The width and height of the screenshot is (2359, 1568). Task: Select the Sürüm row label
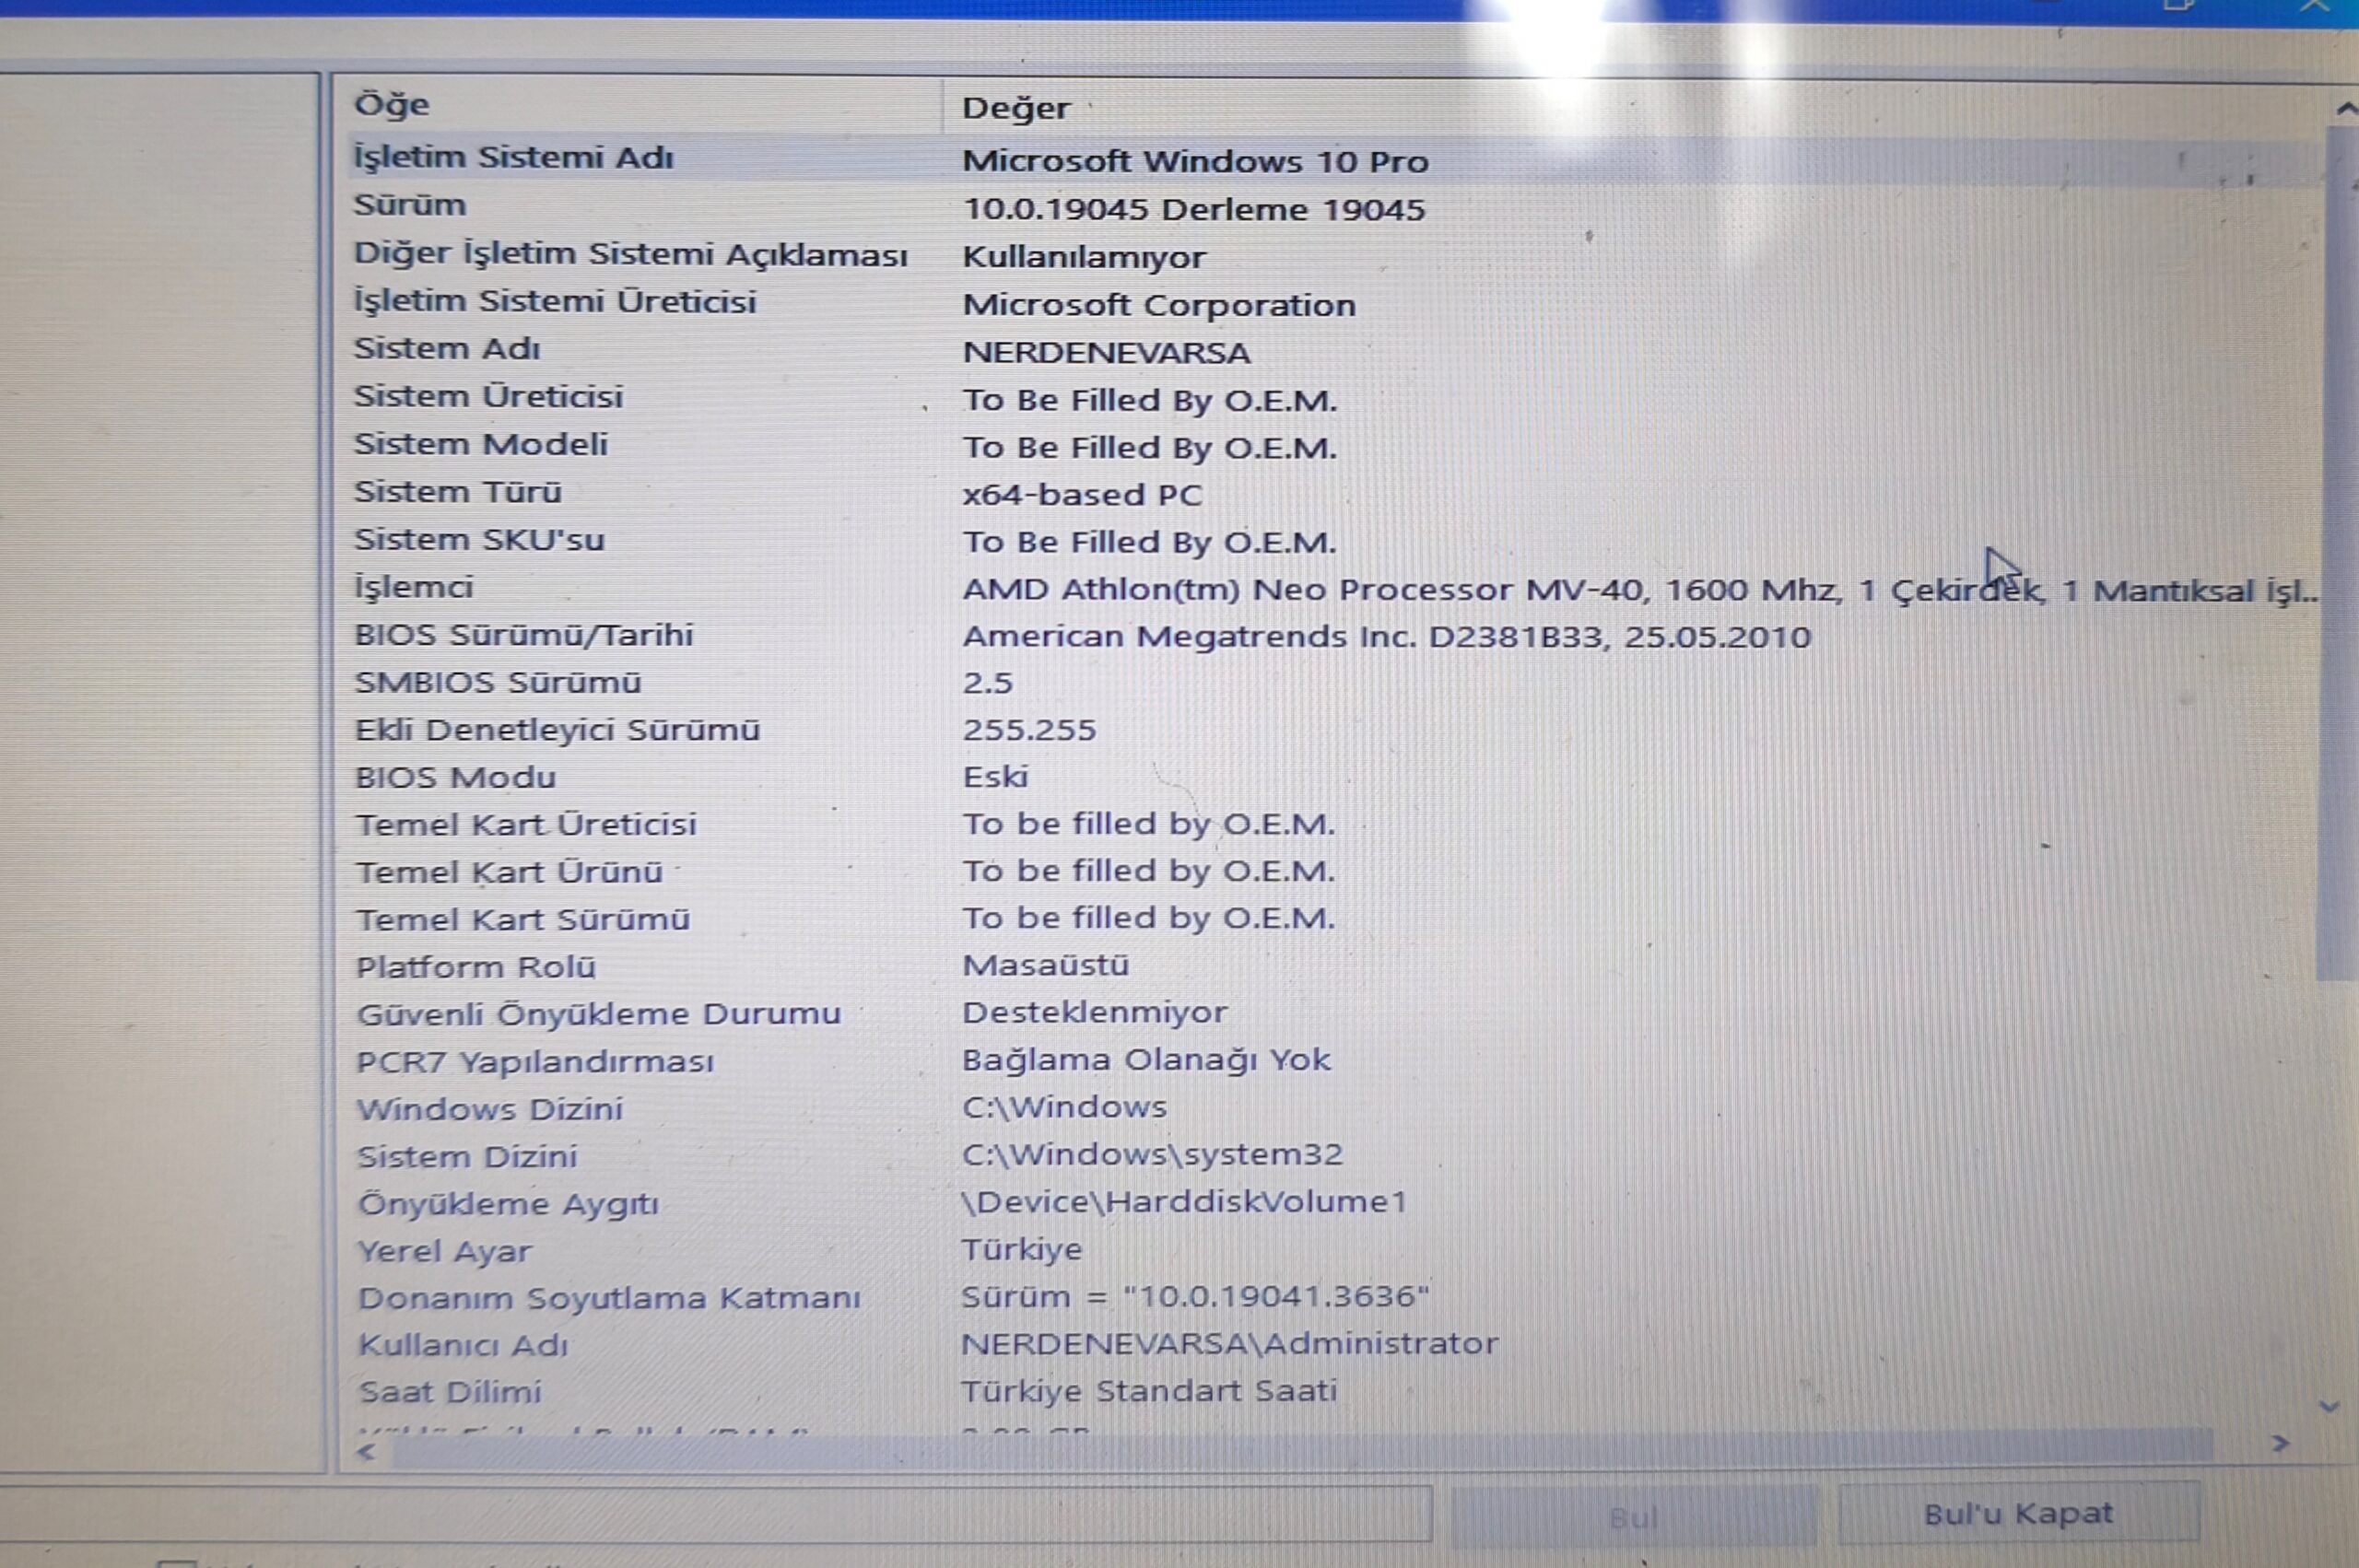click(x=410, y=205)
